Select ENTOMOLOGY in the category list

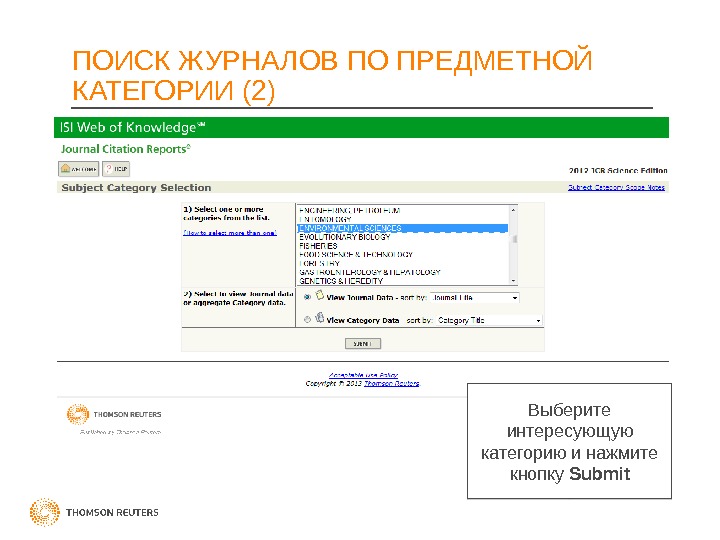coord(403,219)
